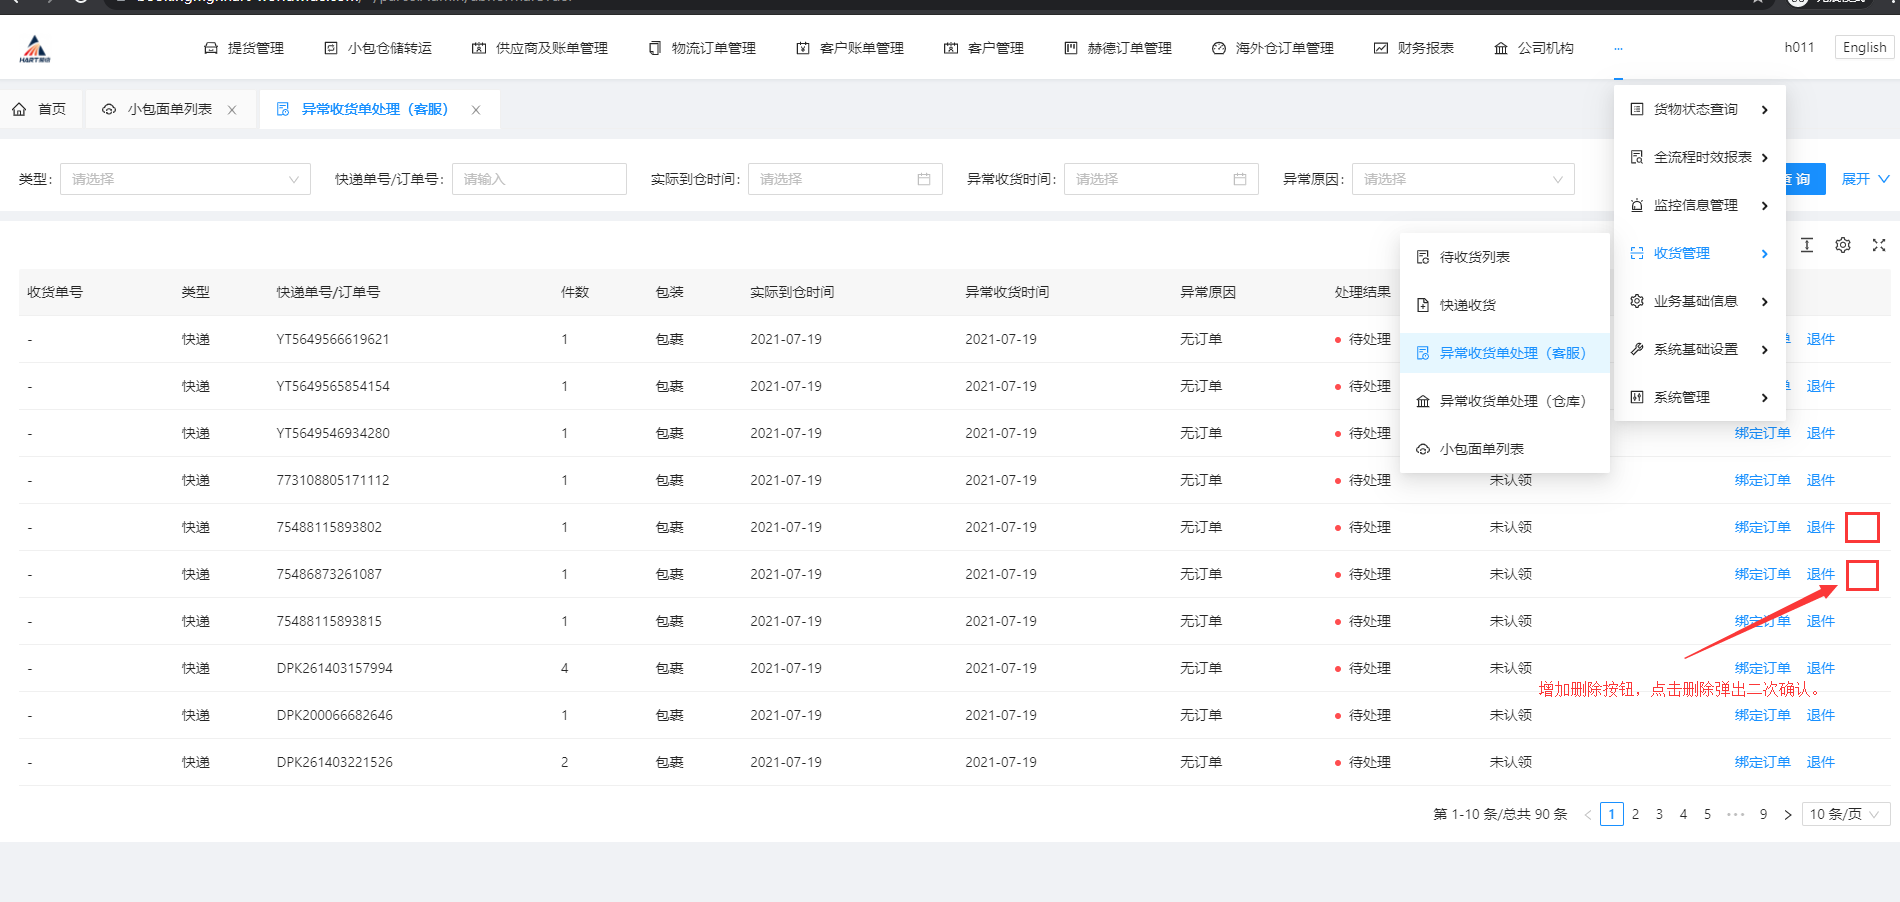Click the table settings gear icon
This screenshot has width=1900, height=902.
[x=1842, y=245]
